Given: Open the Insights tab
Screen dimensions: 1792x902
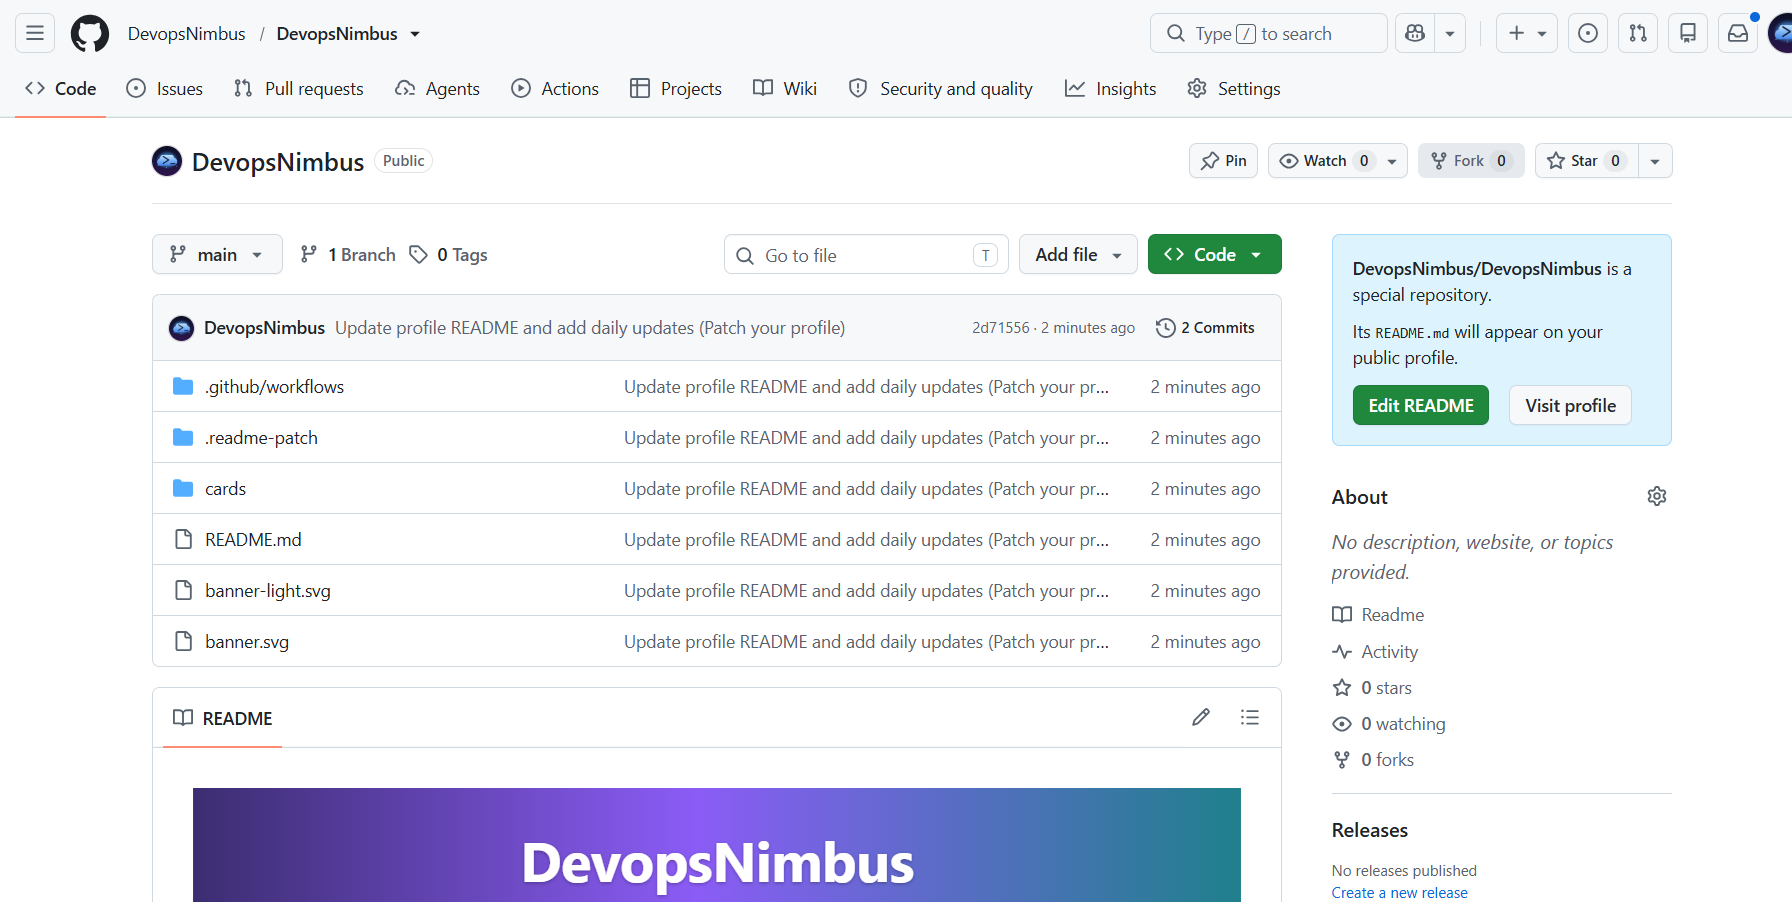Looking at the screenshot, I should [1110, 88].
